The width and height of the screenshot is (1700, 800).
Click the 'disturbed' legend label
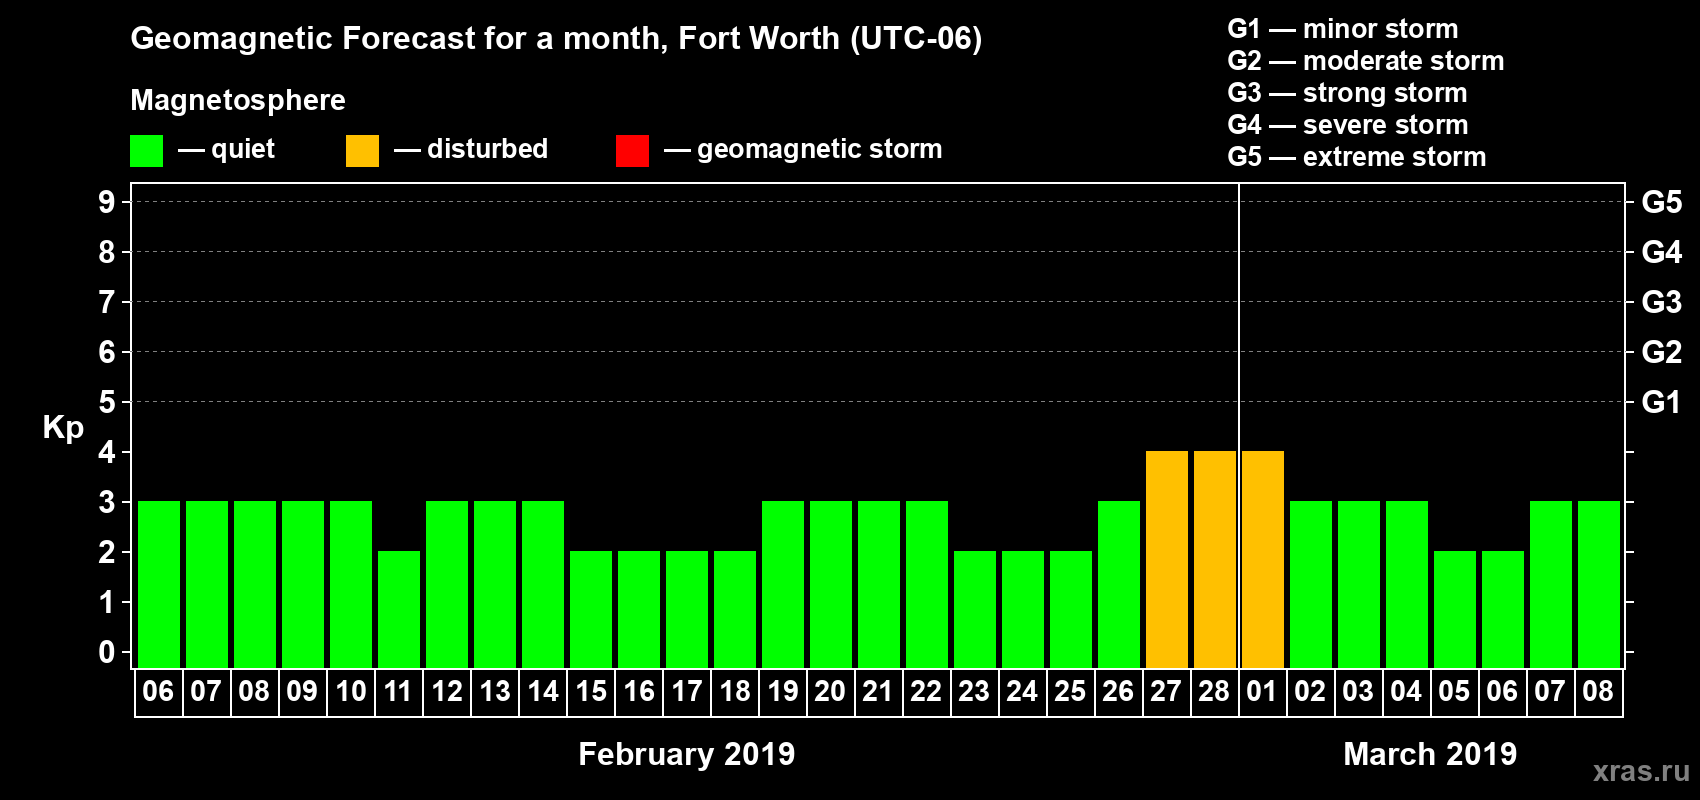[487, 149]
